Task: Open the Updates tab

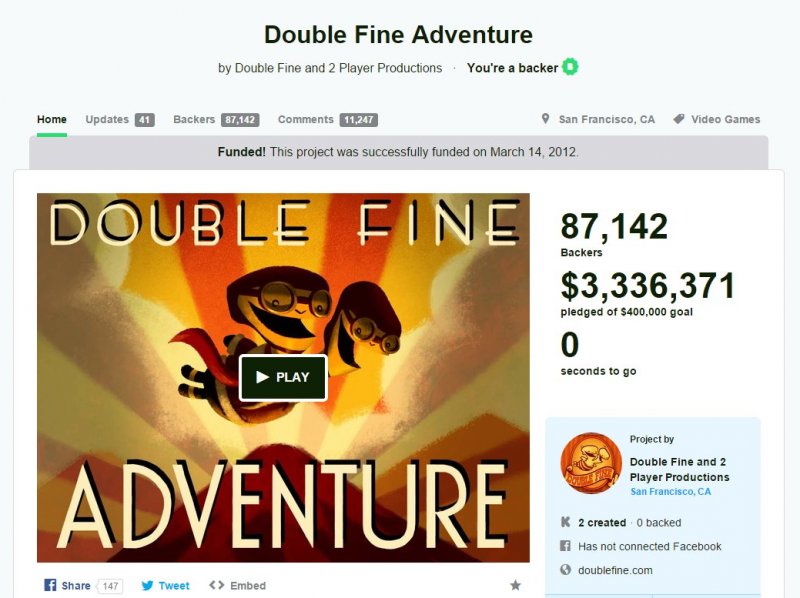Action: click(120, 119)
